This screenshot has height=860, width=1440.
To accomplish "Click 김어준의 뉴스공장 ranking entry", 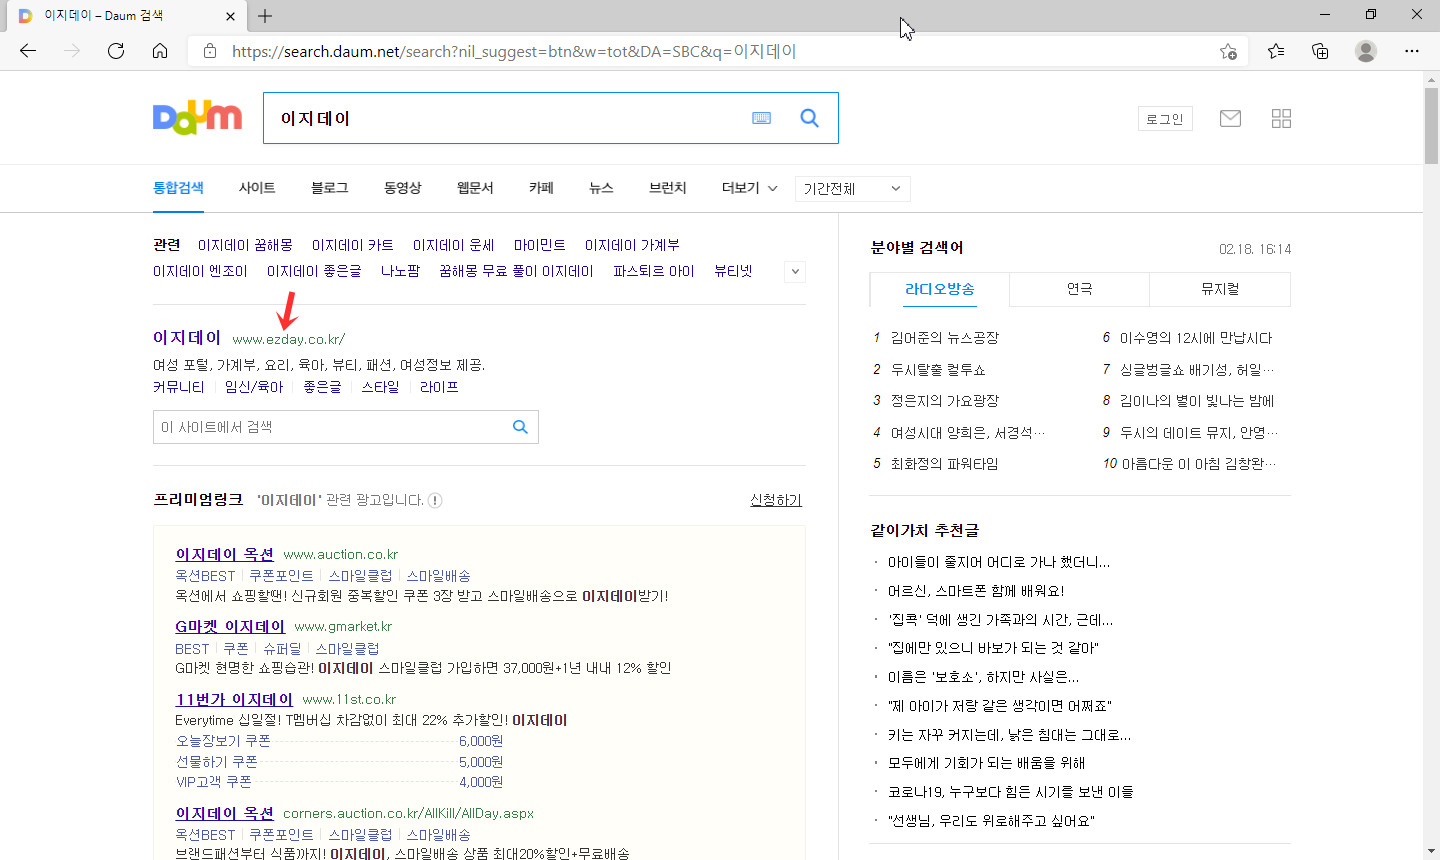I will click(x=945, y=338).
